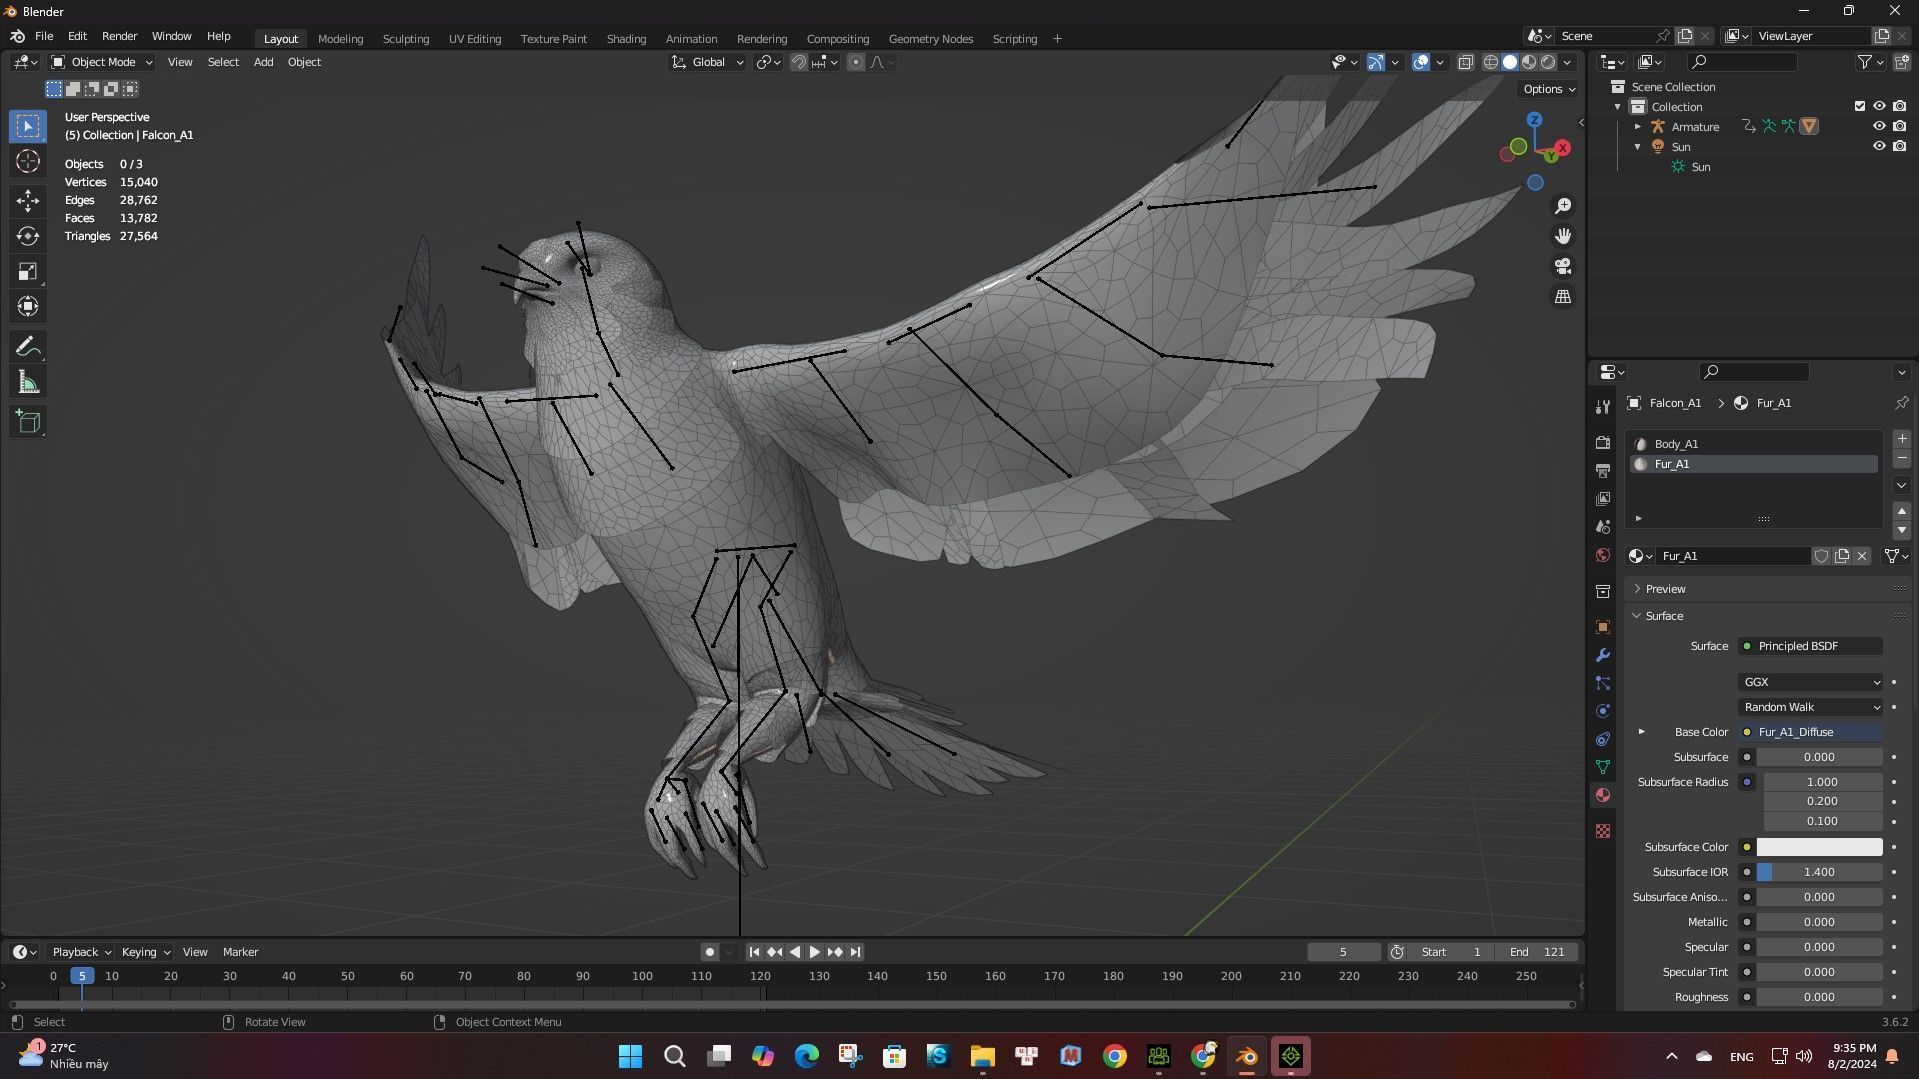
Task: Hide Sun object via eye icon
Action: [1879, 146]
